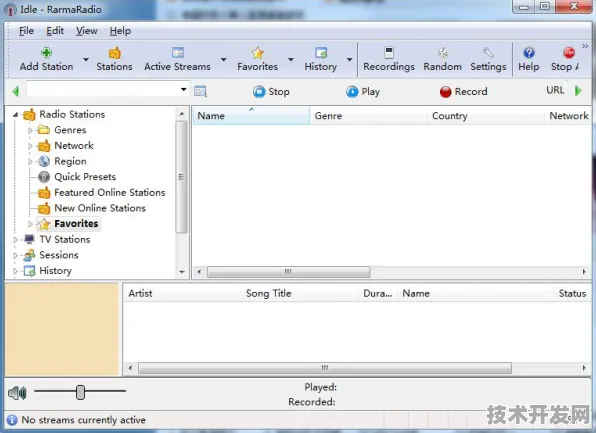Open the History toolbar button
The image size is (596, 433).
[320, 59]
